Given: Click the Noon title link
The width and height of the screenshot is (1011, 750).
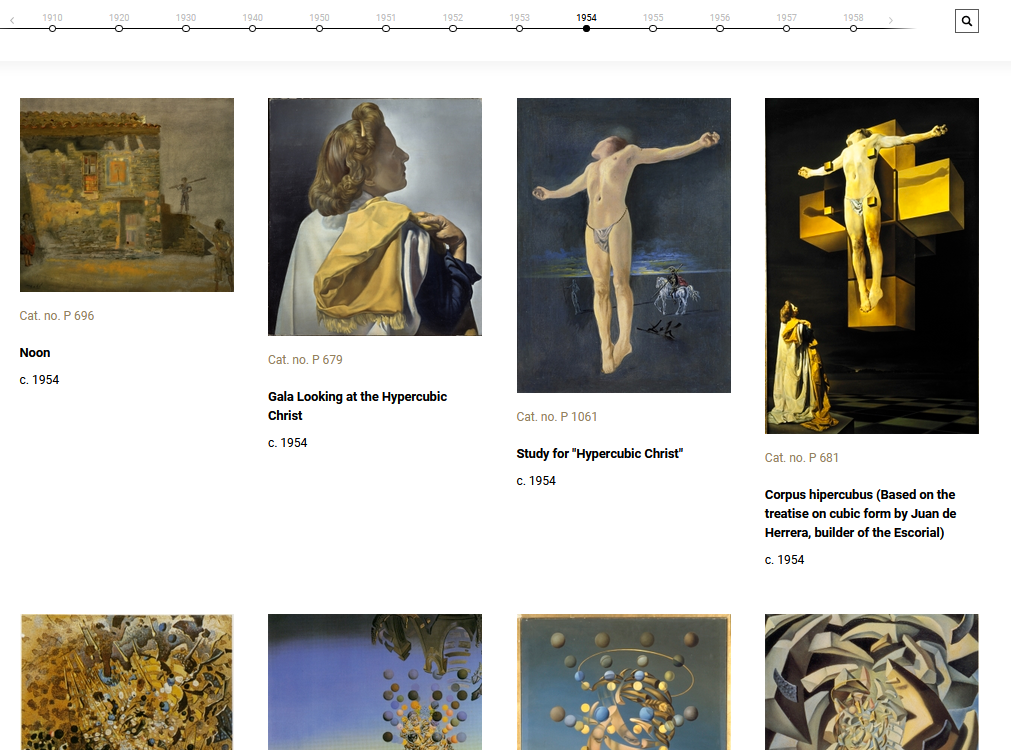Looking at the screenshot, I should click(x=35, y=353).
